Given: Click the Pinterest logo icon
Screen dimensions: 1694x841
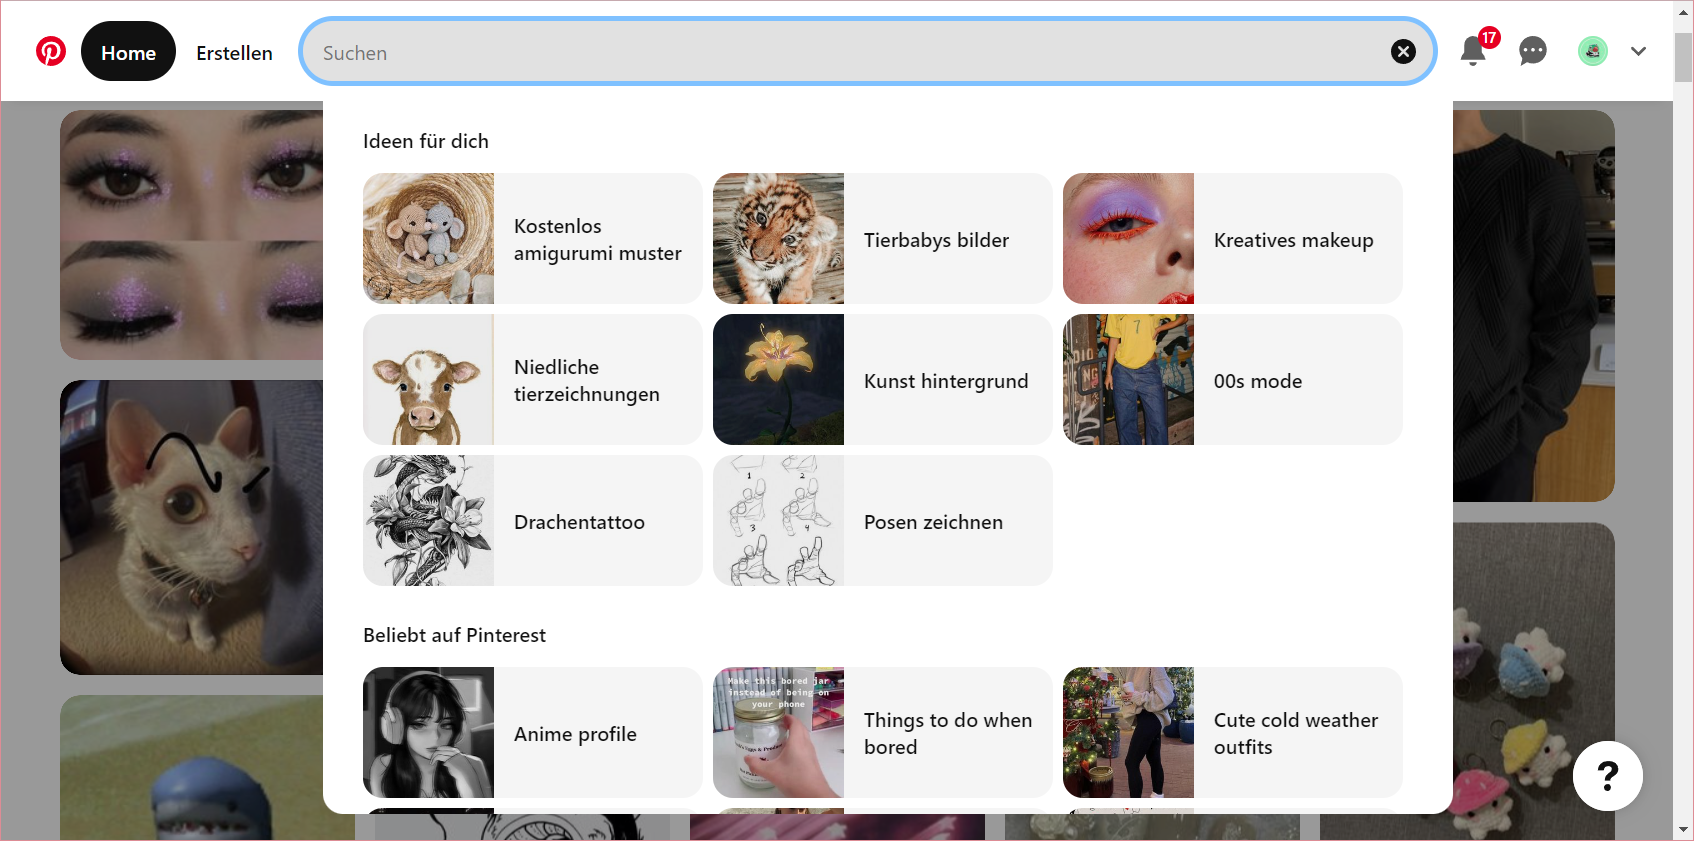Looking at the screenshot, I should point(51,51).
